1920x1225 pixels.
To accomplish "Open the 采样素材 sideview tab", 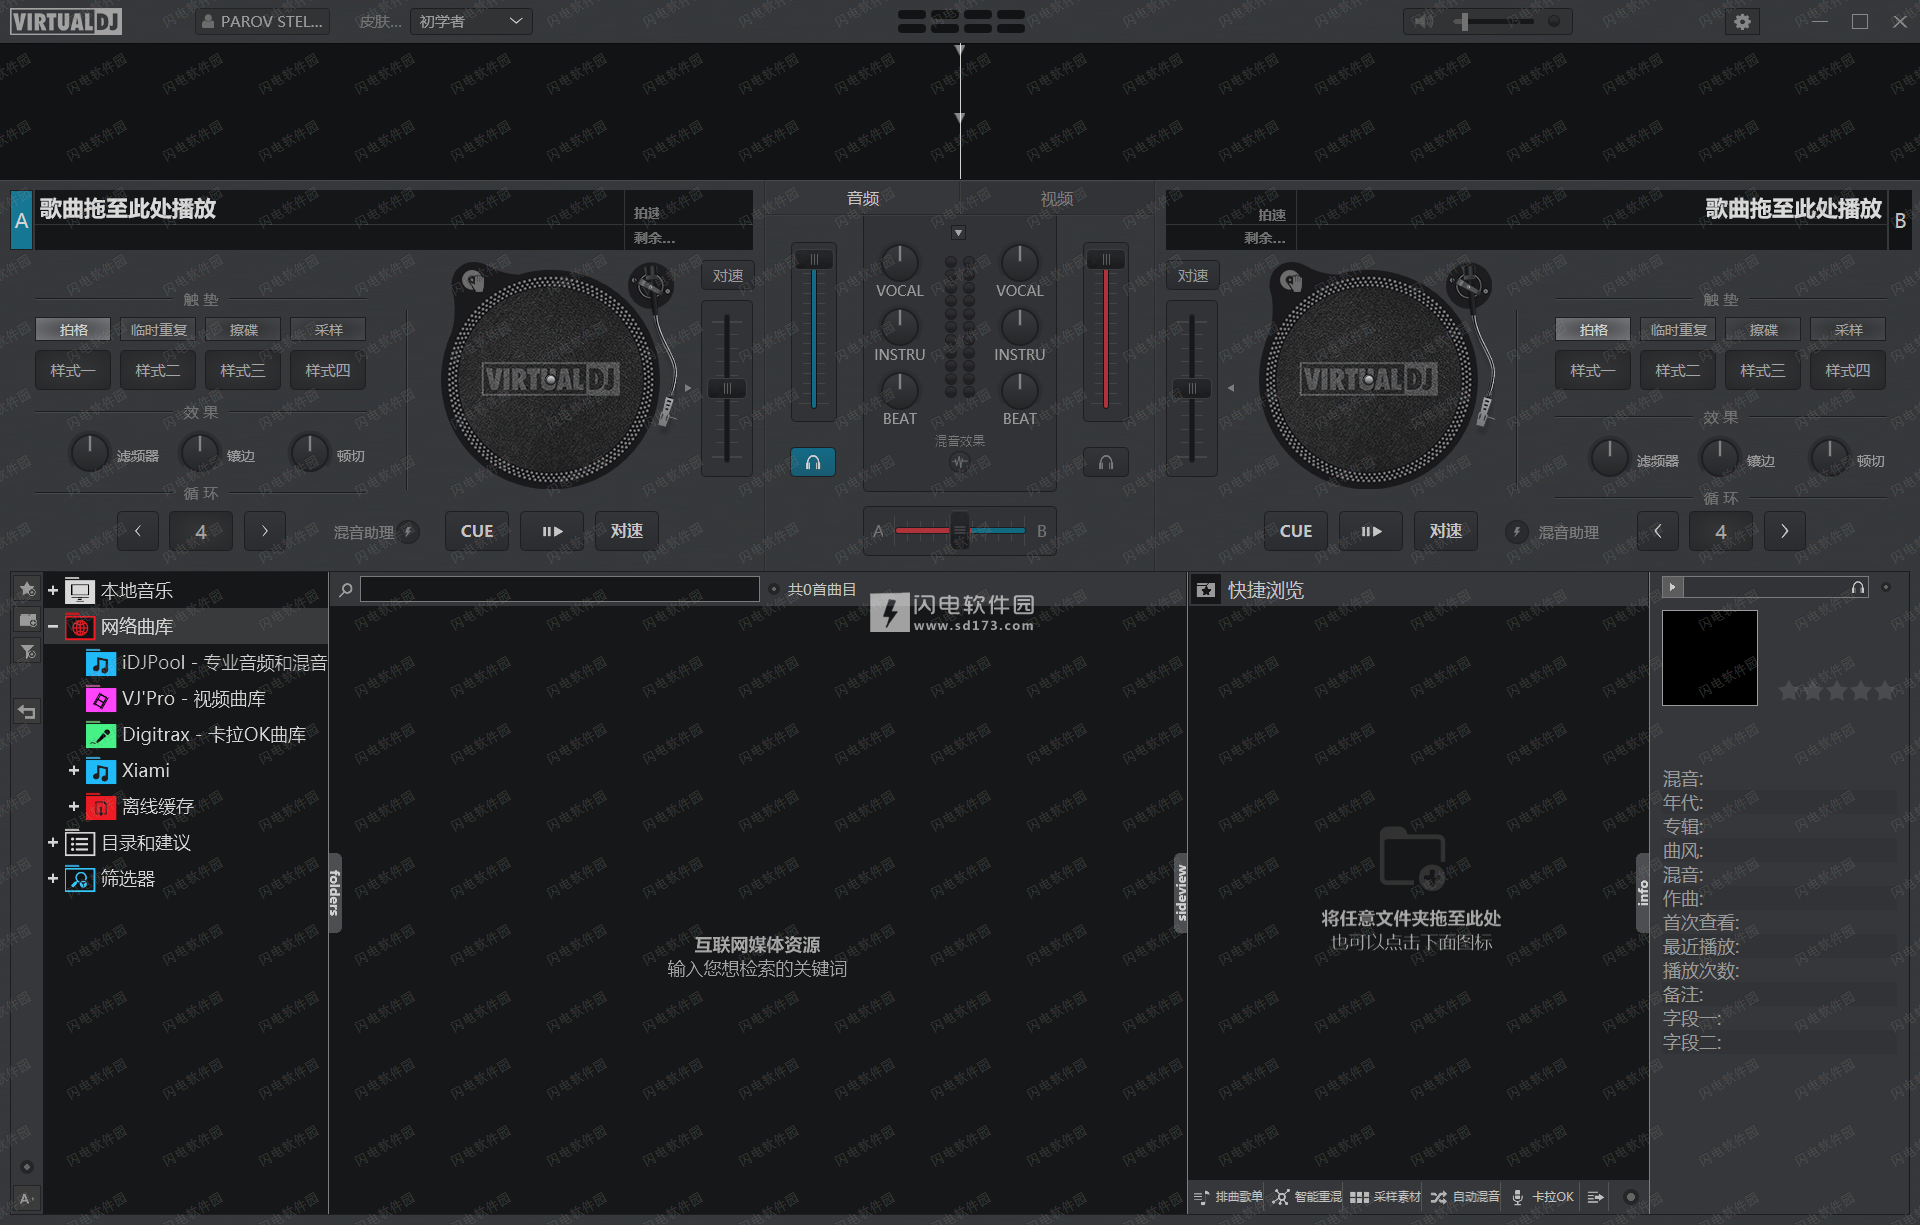I will tap(1385, 1197).
